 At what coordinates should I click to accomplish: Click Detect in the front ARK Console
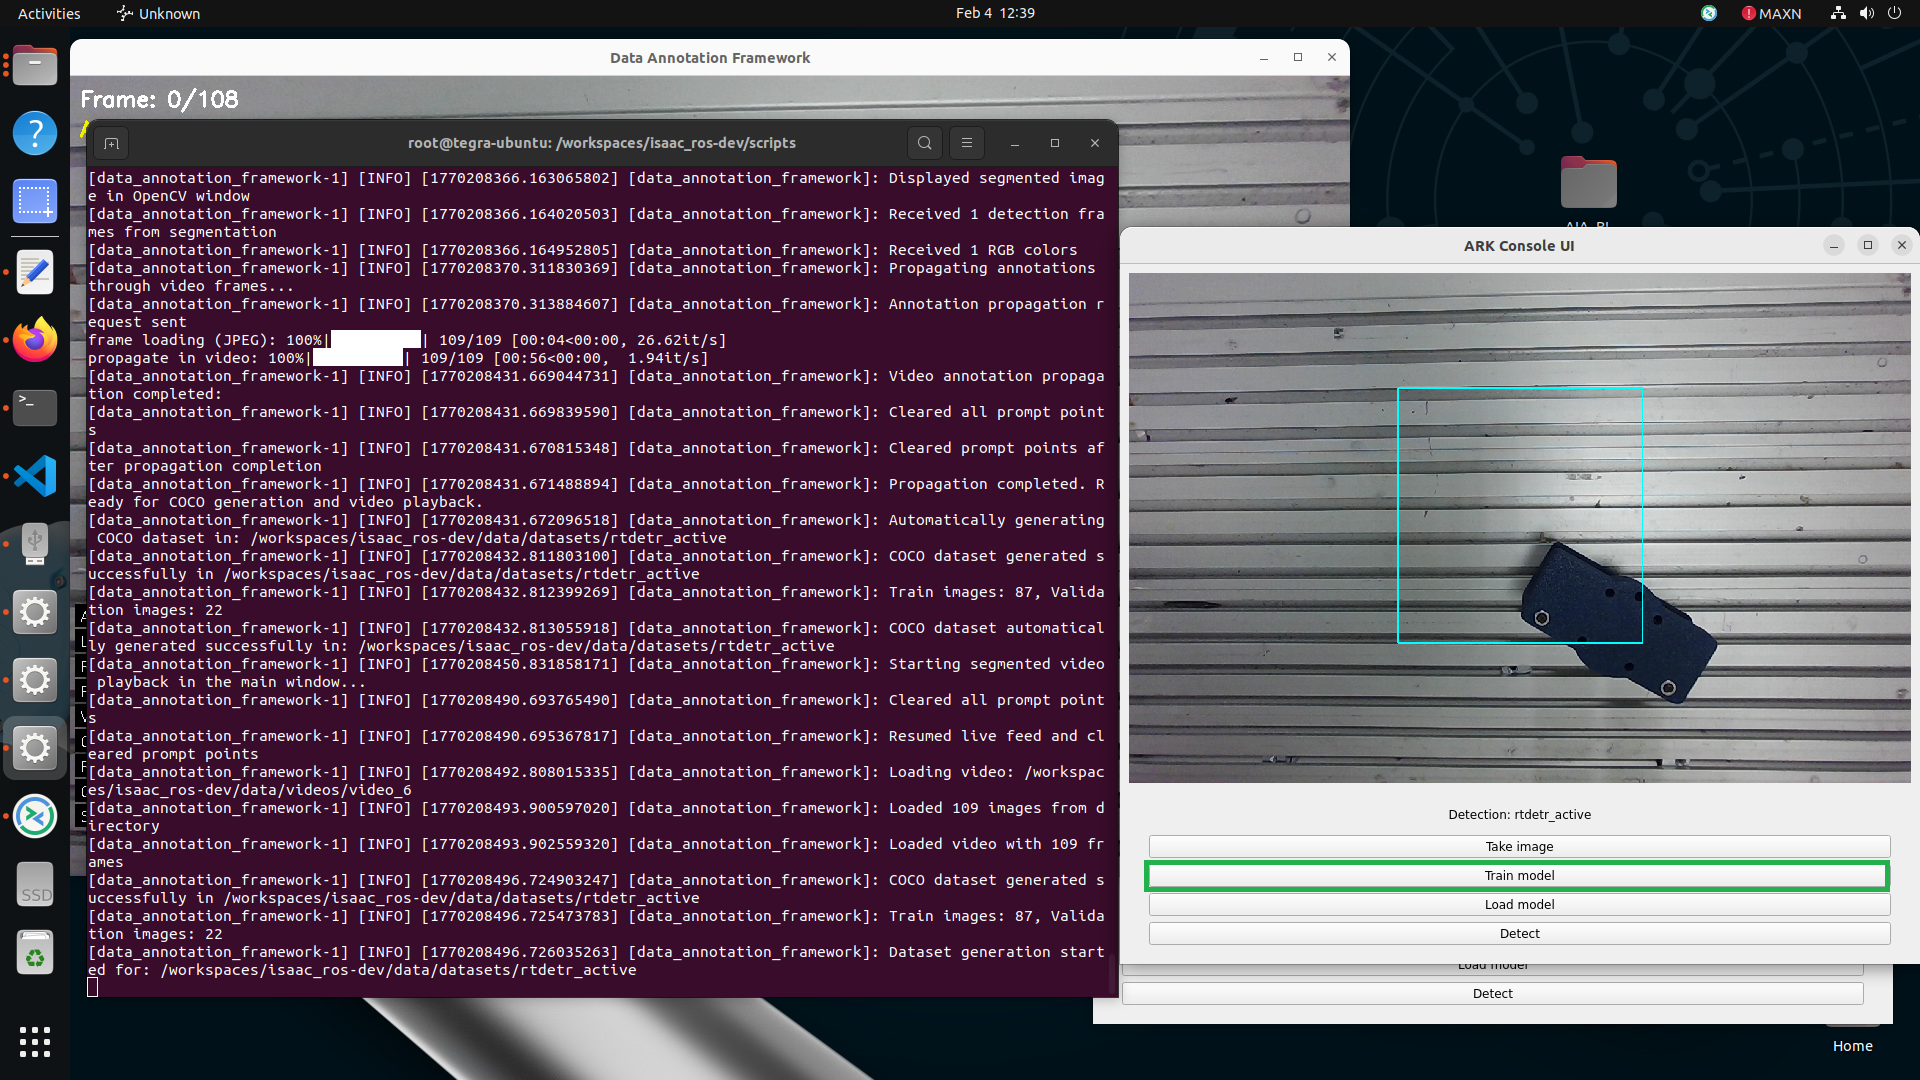[1519, 933]
